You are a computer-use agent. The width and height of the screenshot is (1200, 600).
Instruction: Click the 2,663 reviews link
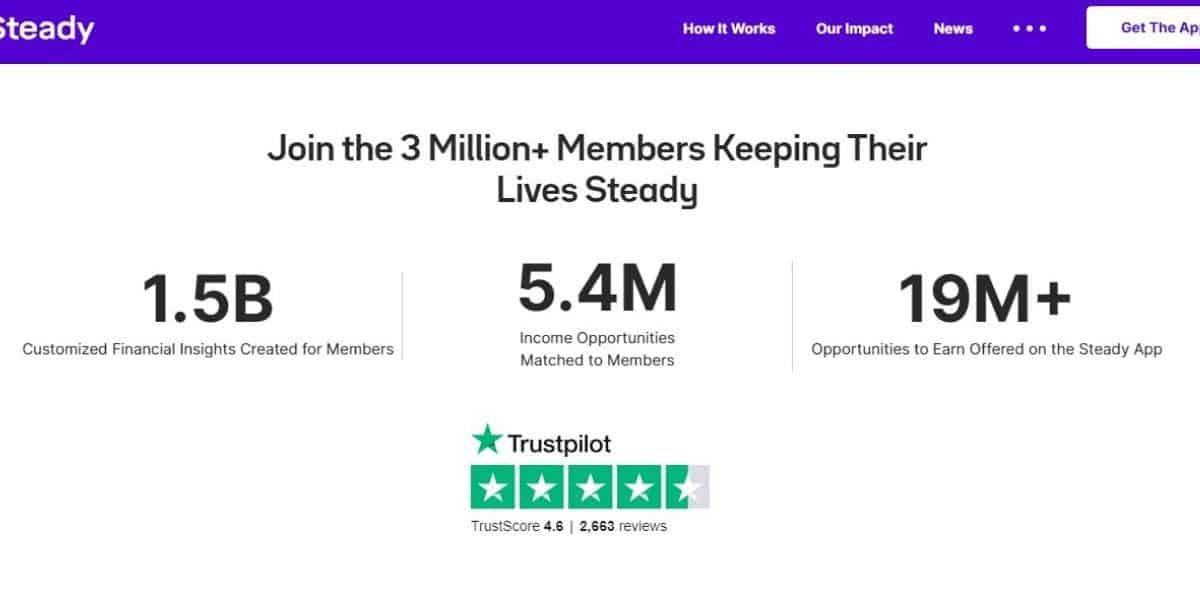(x=623, y=526)
